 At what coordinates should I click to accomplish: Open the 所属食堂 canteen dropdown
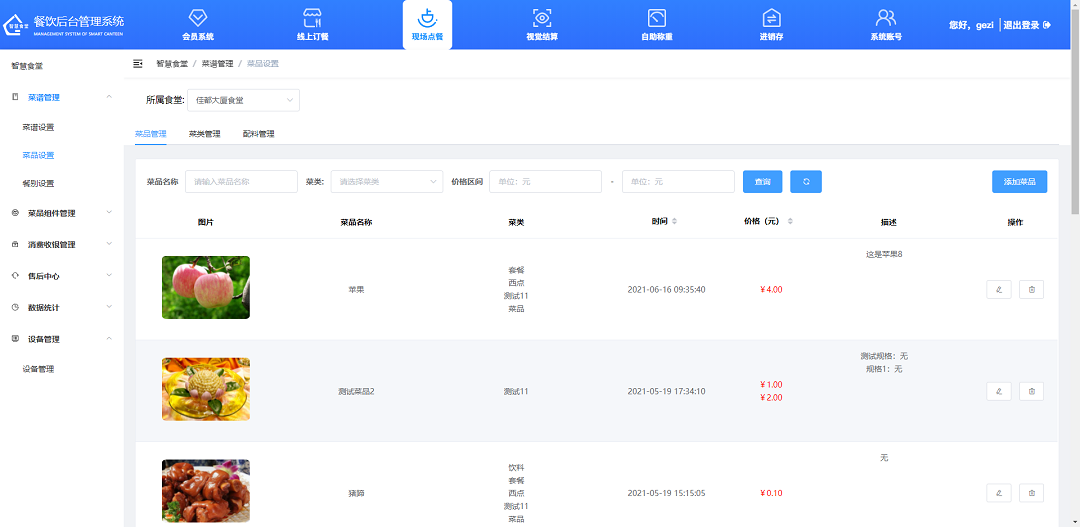[x=243, y=100]
